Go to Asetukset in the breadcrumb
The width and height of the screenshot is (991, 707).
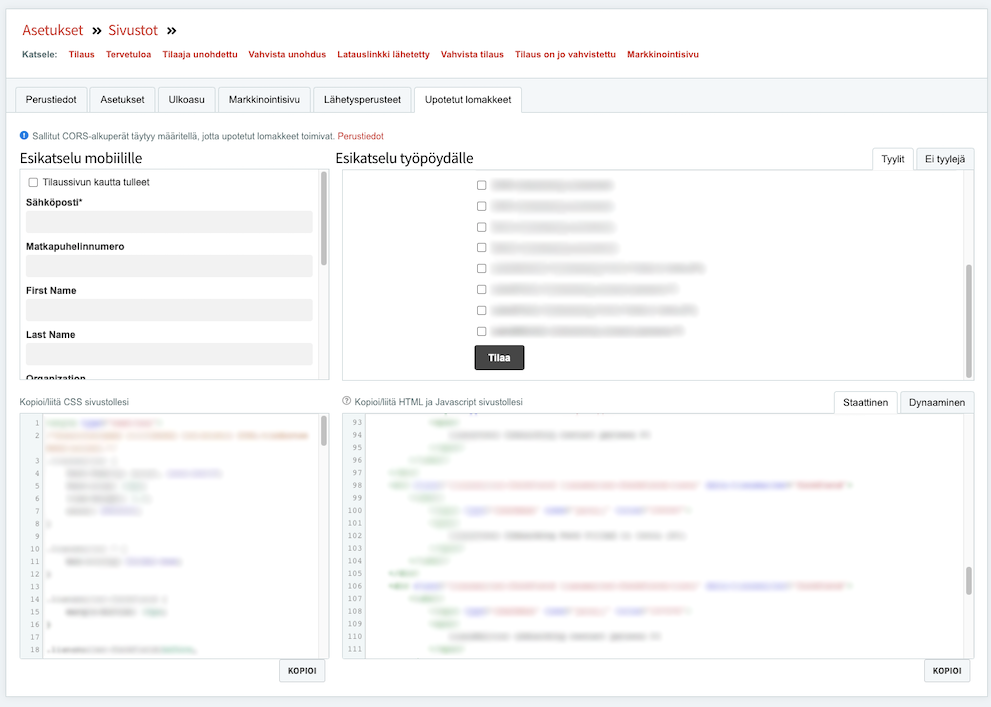point(52,31)
